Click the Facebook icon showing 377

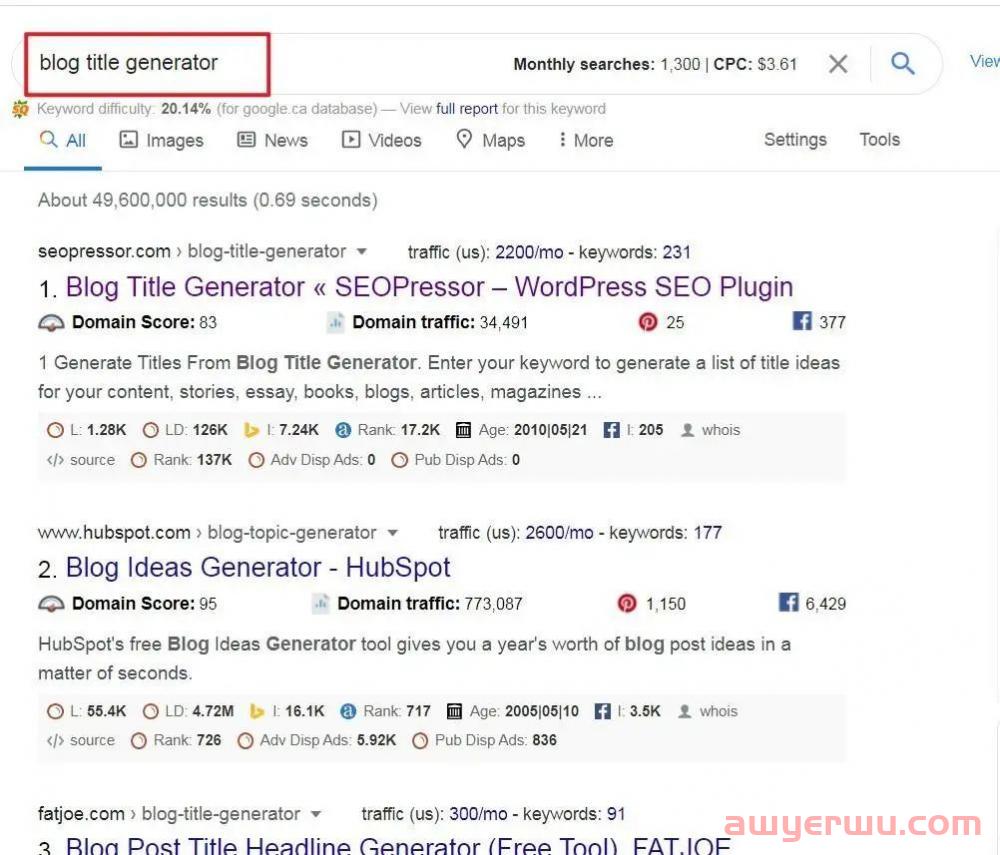click(802, 321)
